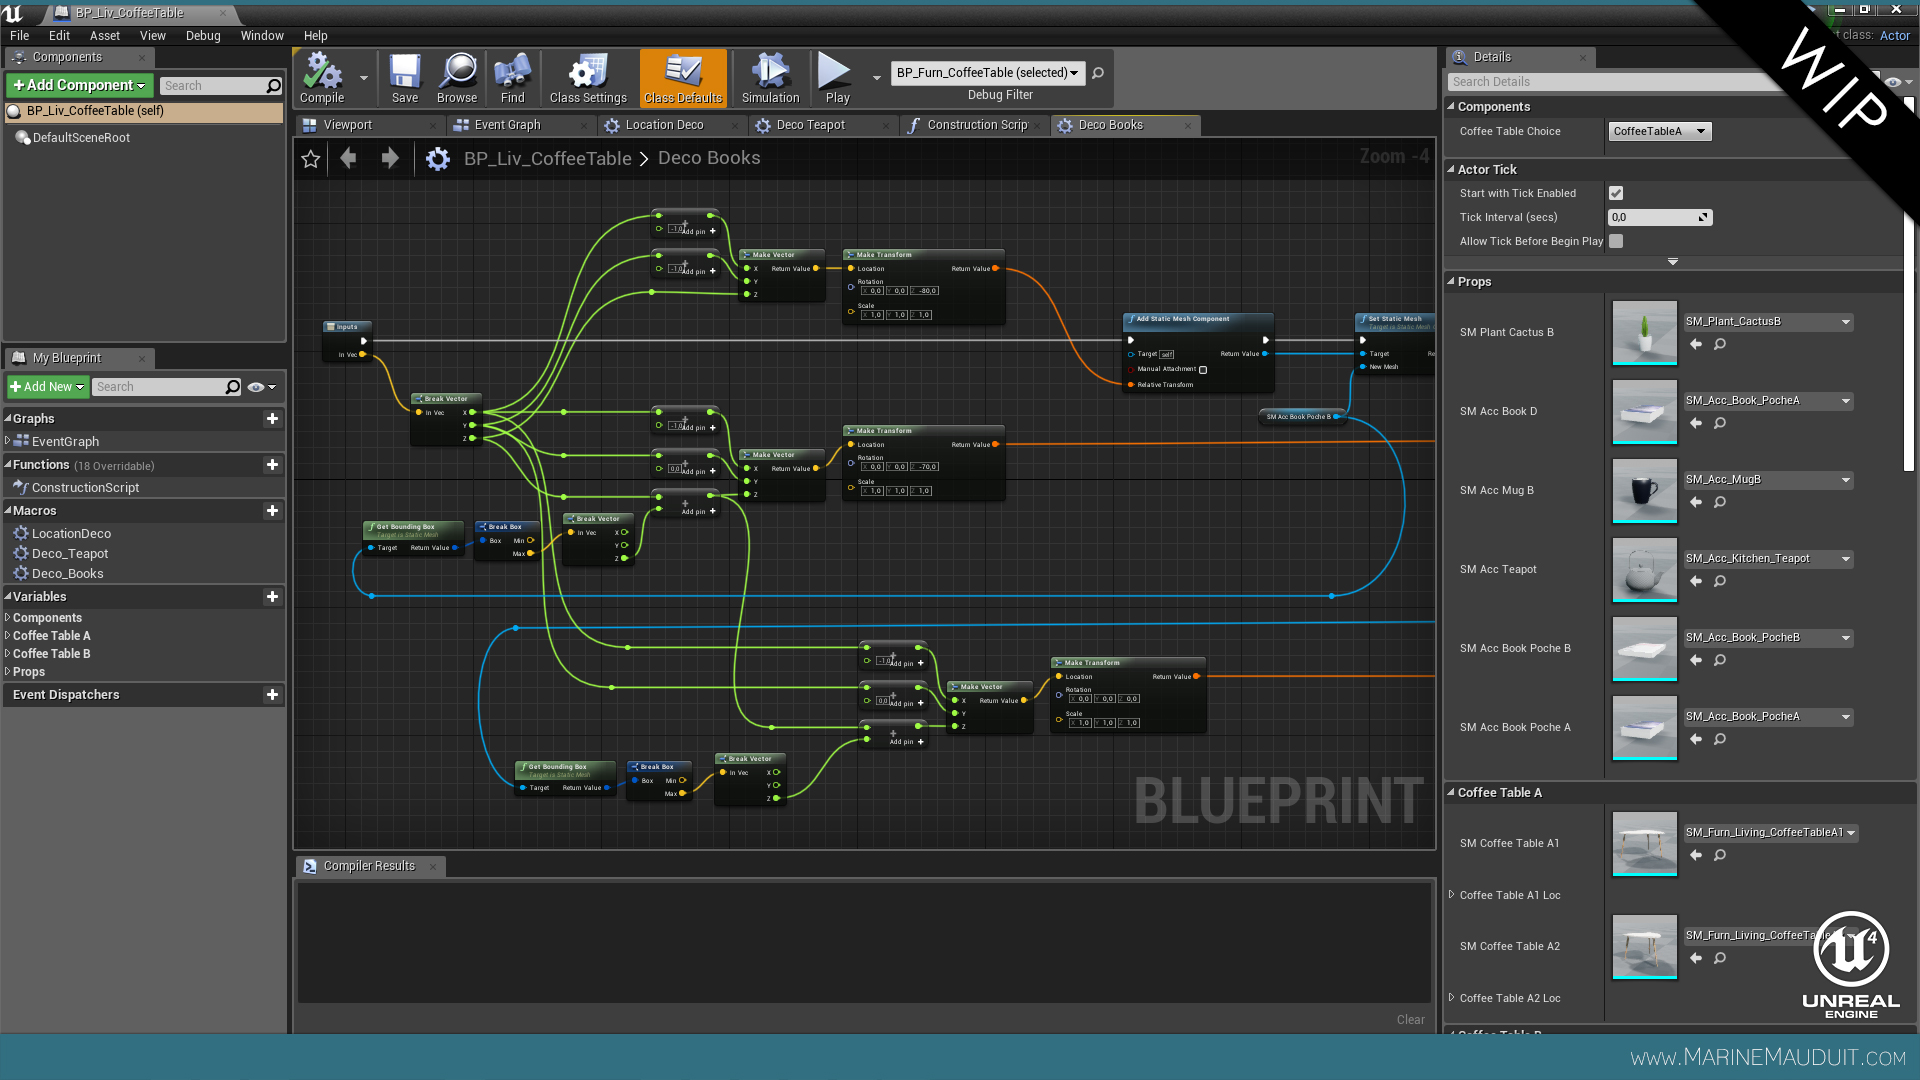This screenshot has width=1920, height=1080.
Task: Toggle Start with Tick Enabled checkbox
Action: 1616,193
